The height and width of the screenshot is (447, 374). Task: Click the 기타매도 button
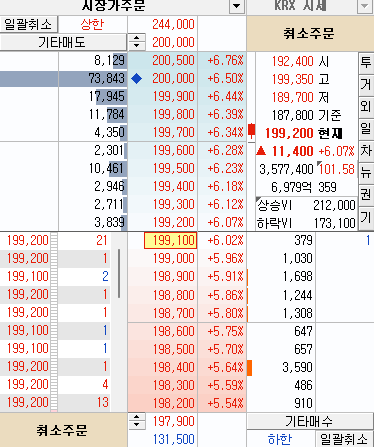[x=63, y=42]
